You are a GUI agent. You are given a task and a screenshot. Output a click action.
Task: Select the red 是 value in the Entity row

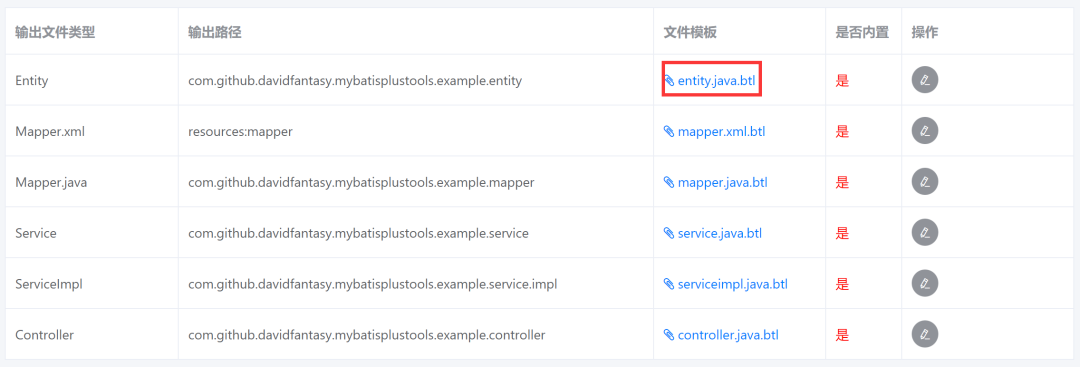tap(842, 81)
